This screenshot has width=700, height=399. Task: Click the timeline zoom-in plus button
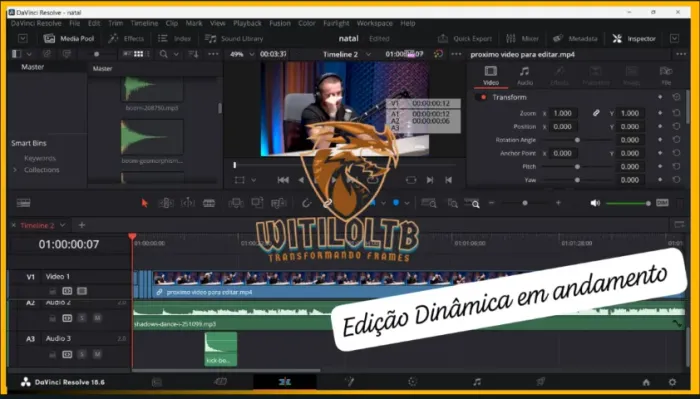558,203
